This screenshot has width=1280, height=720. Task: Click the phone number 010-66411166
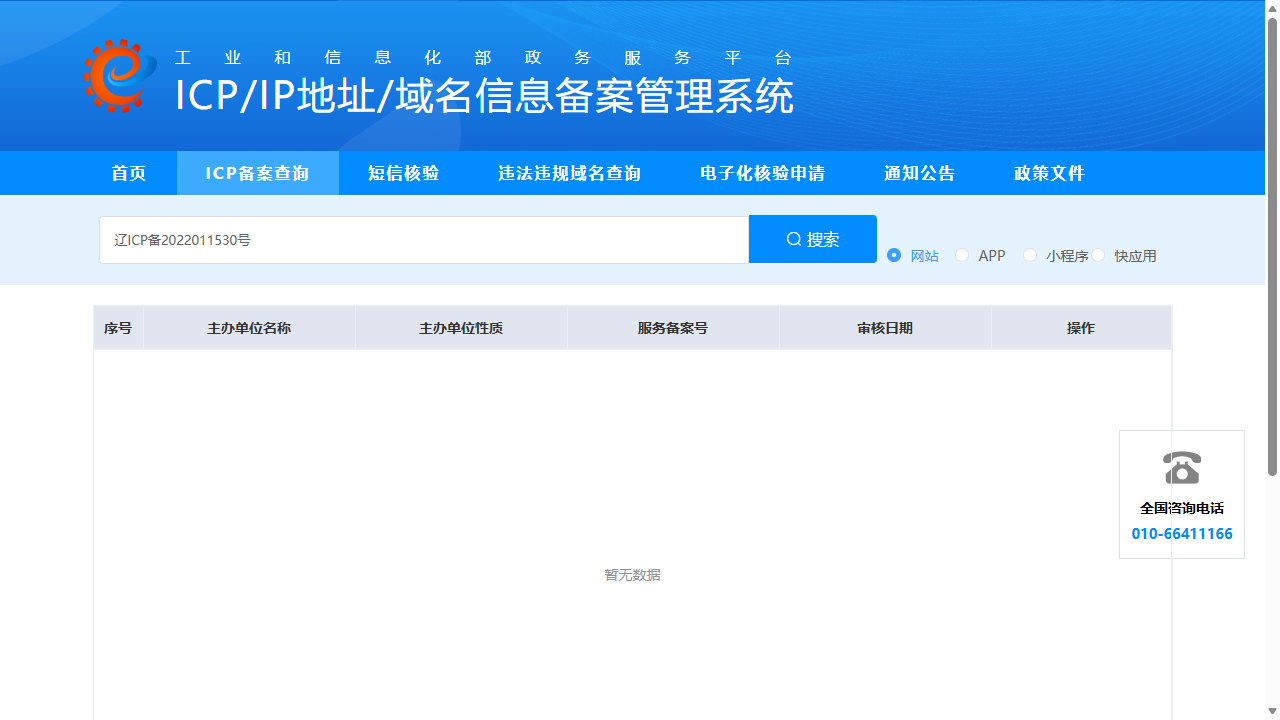[x=1182, y=534]
